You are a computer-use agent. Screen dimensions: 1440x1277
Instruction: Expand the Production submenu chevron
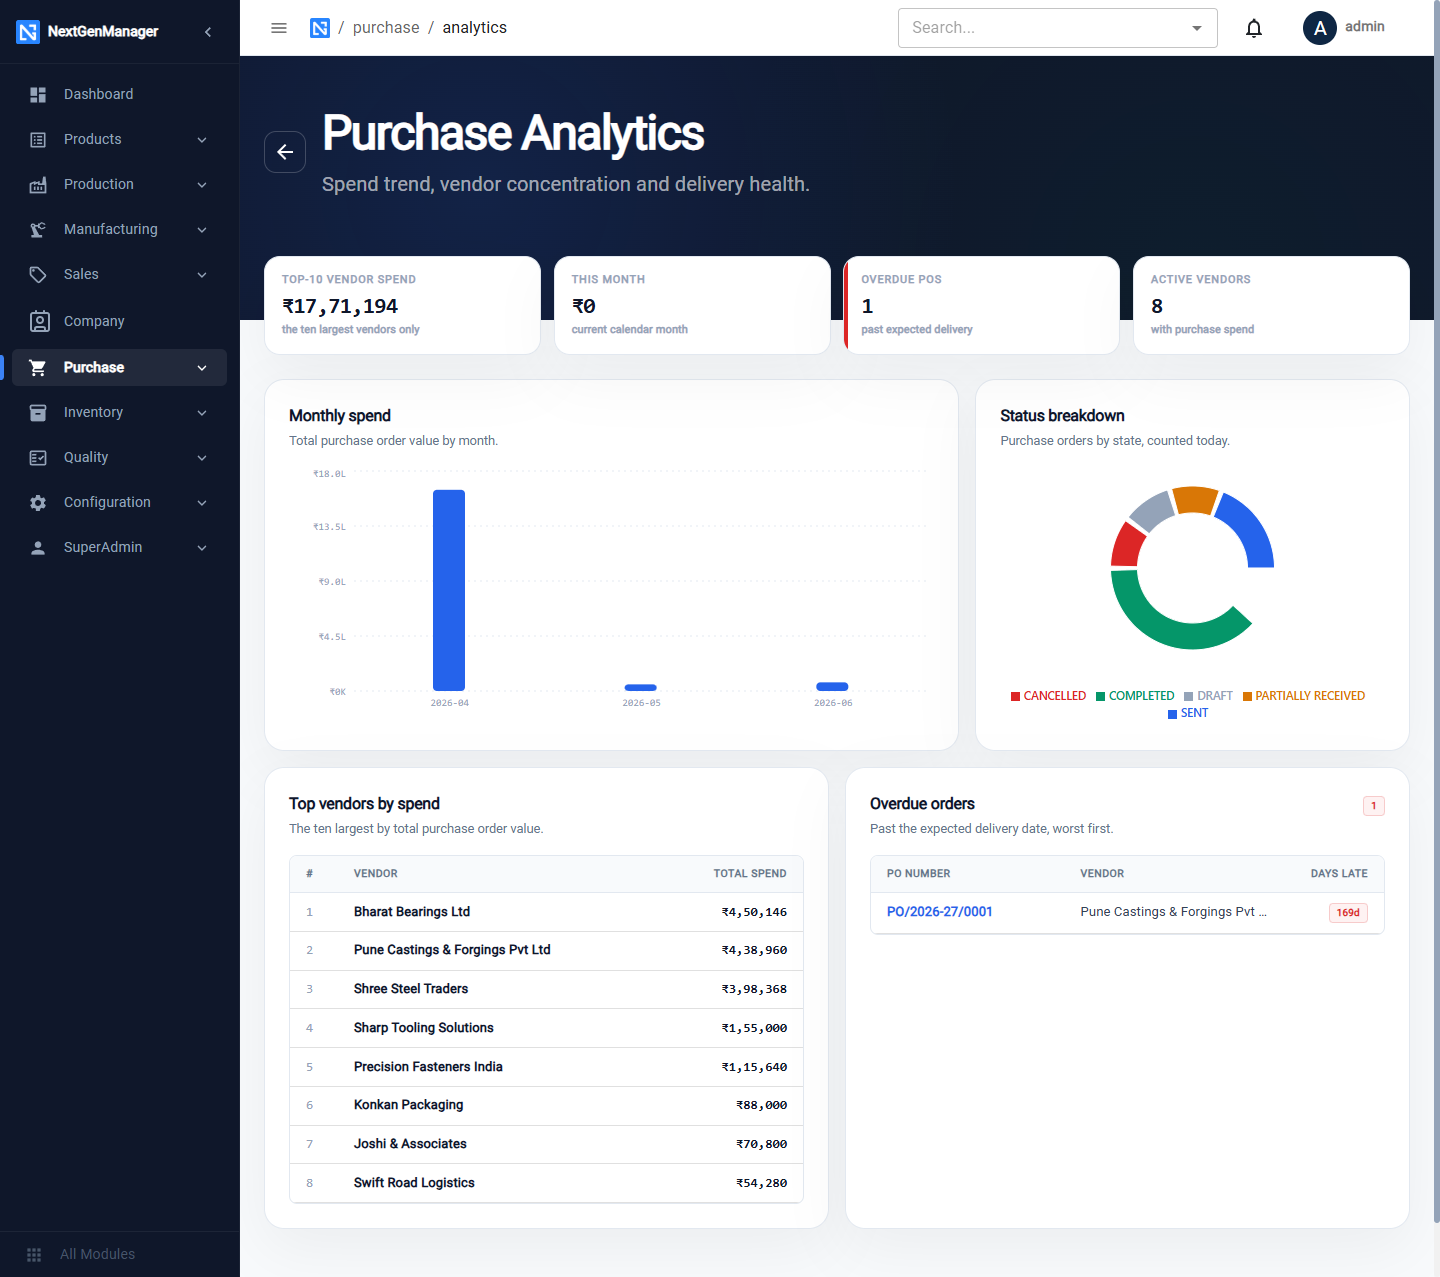pyautogui.click(x=202, y=184)
